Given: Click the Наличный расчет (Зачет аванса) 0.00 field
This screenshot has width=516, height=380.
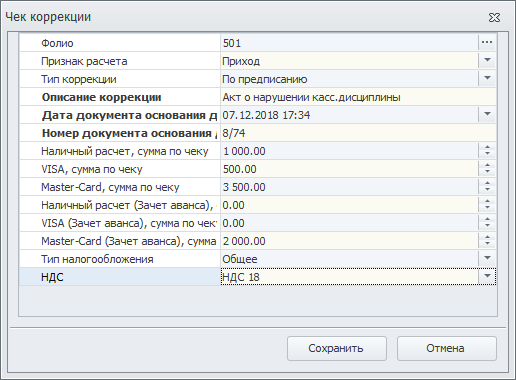Looking at the screenshot, I should (349, 205).
